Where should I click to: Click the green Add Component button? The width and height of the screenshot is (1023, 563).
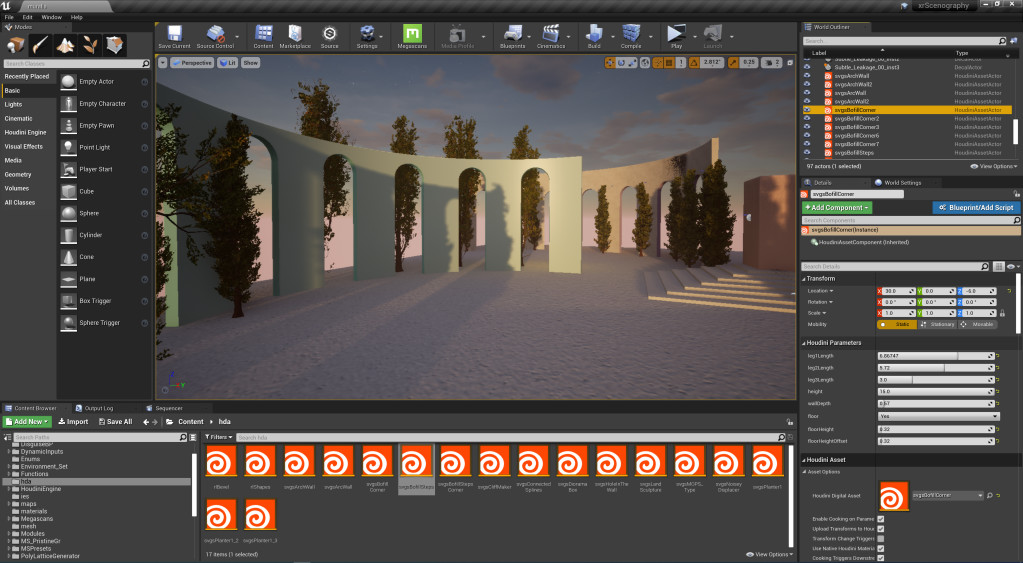click(x=837, y=207)
